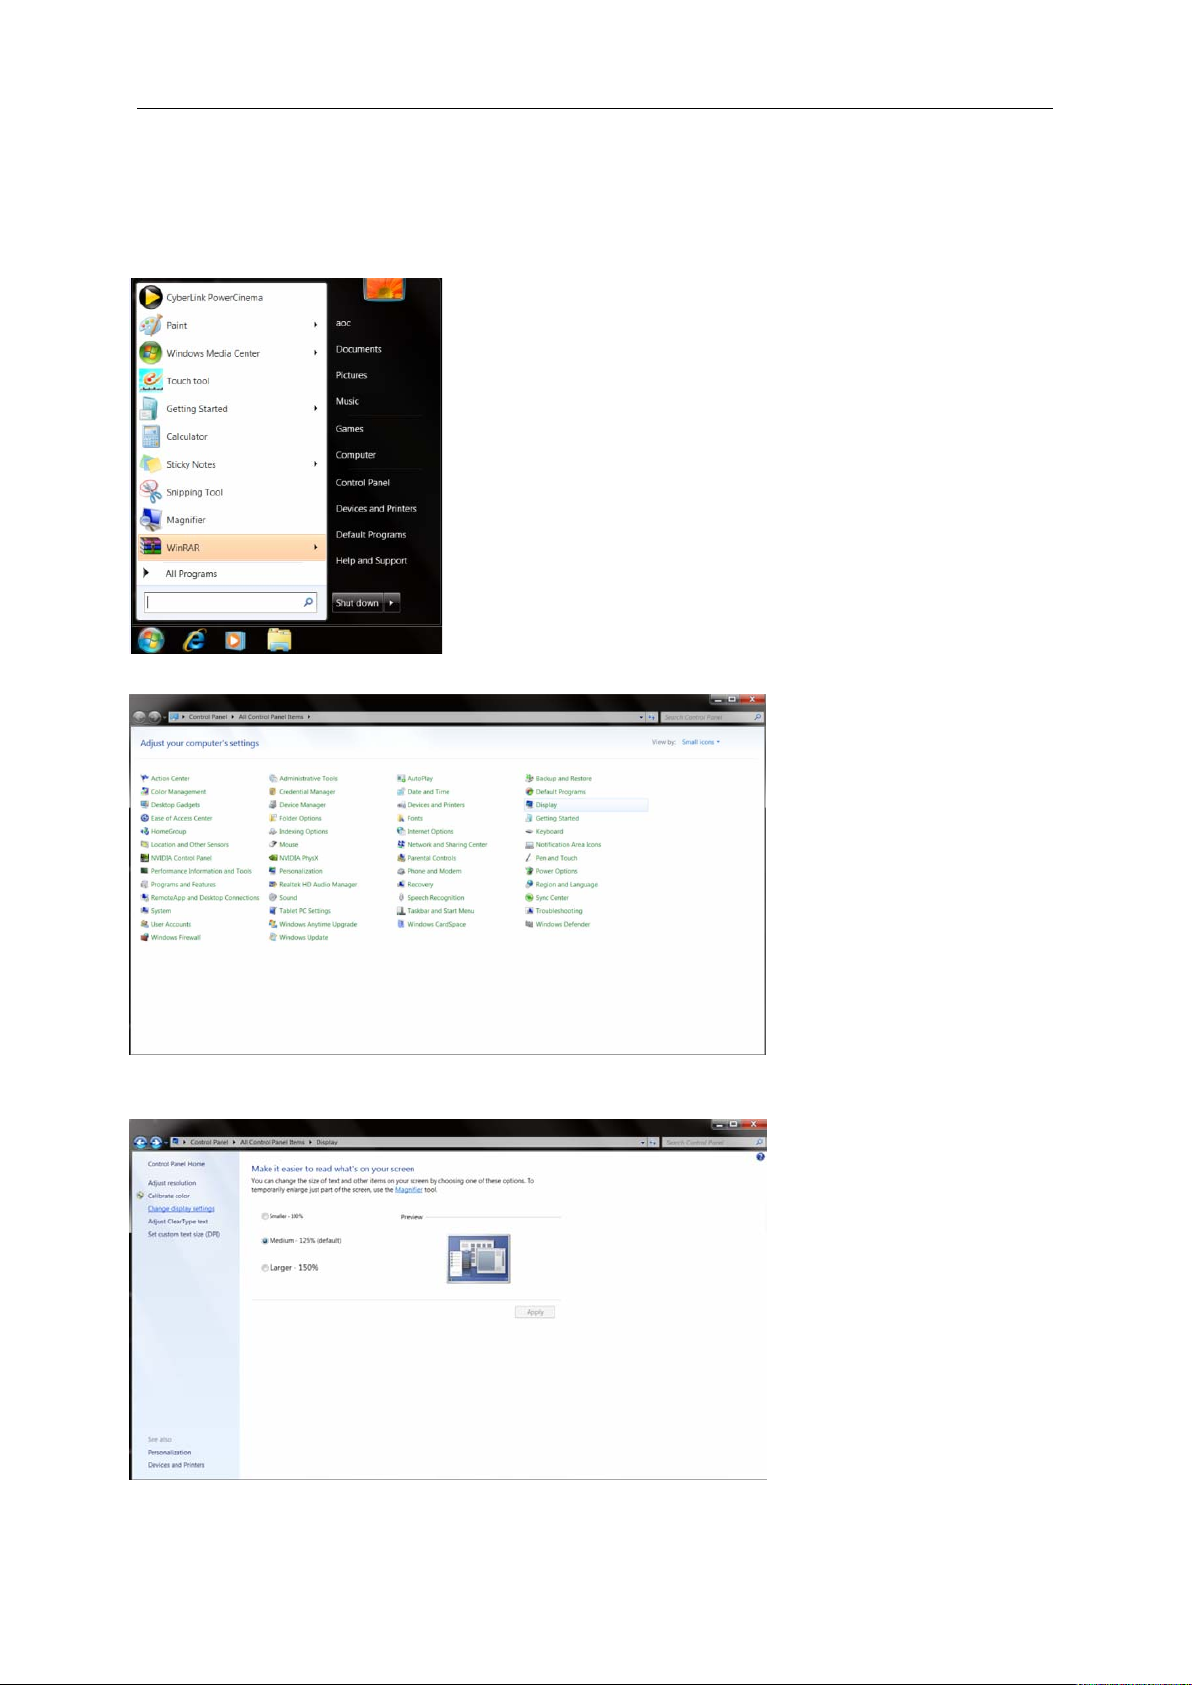Expand Sticky Notes submenu arrow
The width and height of the screenshot is (1192, 1685).
click(x=315, y=465)
